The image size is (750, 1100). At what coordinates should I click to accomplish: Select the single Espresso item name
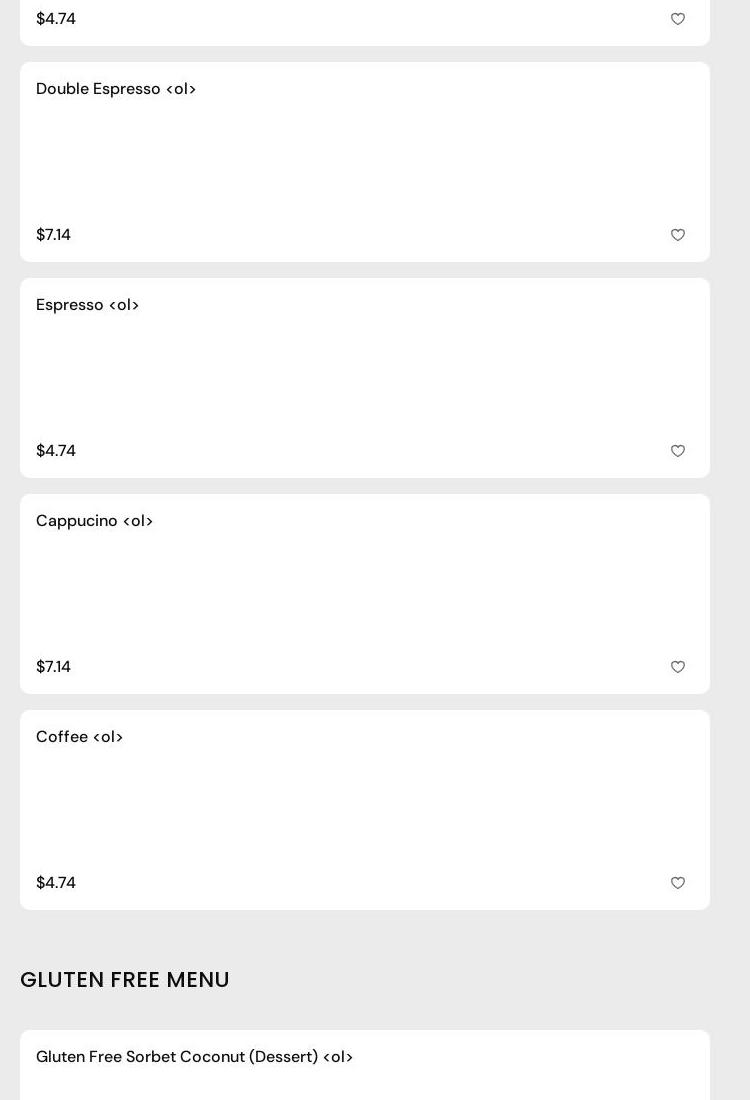(87, 305)
